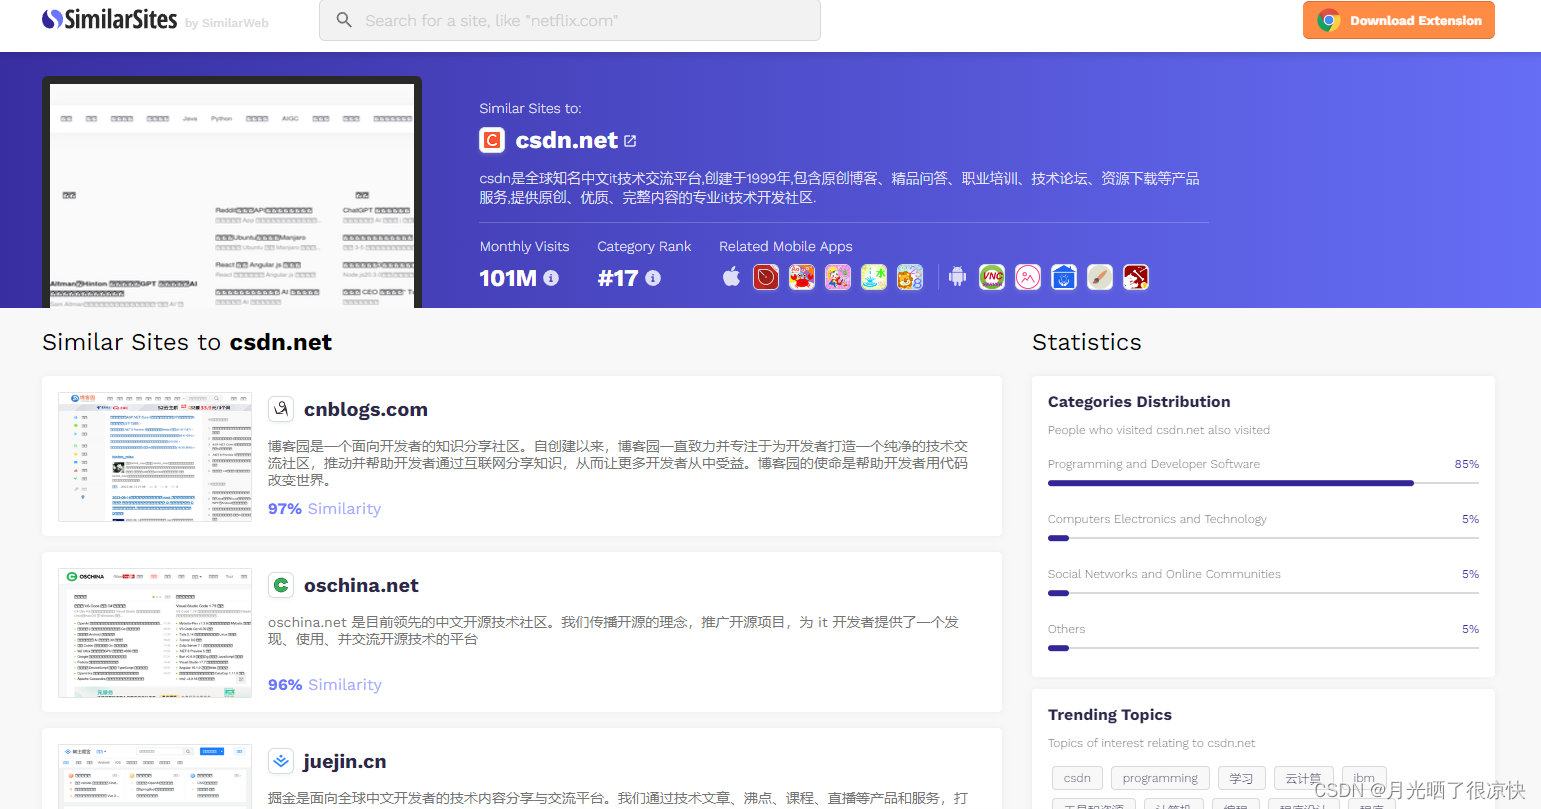Image resolution: width=1541 pixels, height=809 pixels.
Task: Click the Trending Topics heading
Action: [1110, 715]
